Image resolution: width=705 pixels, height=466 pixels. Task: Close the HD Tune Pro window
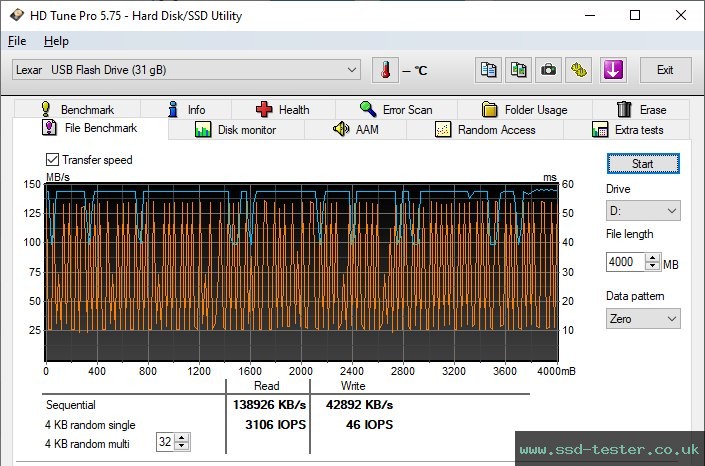pos(681,15)
